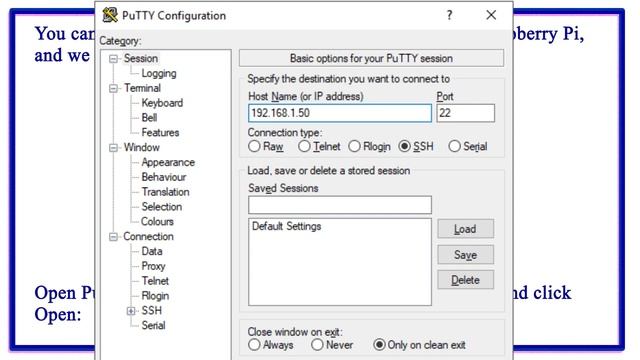Select the Terminal category
This screenshot has height=360, width=640.
point(142,88)
